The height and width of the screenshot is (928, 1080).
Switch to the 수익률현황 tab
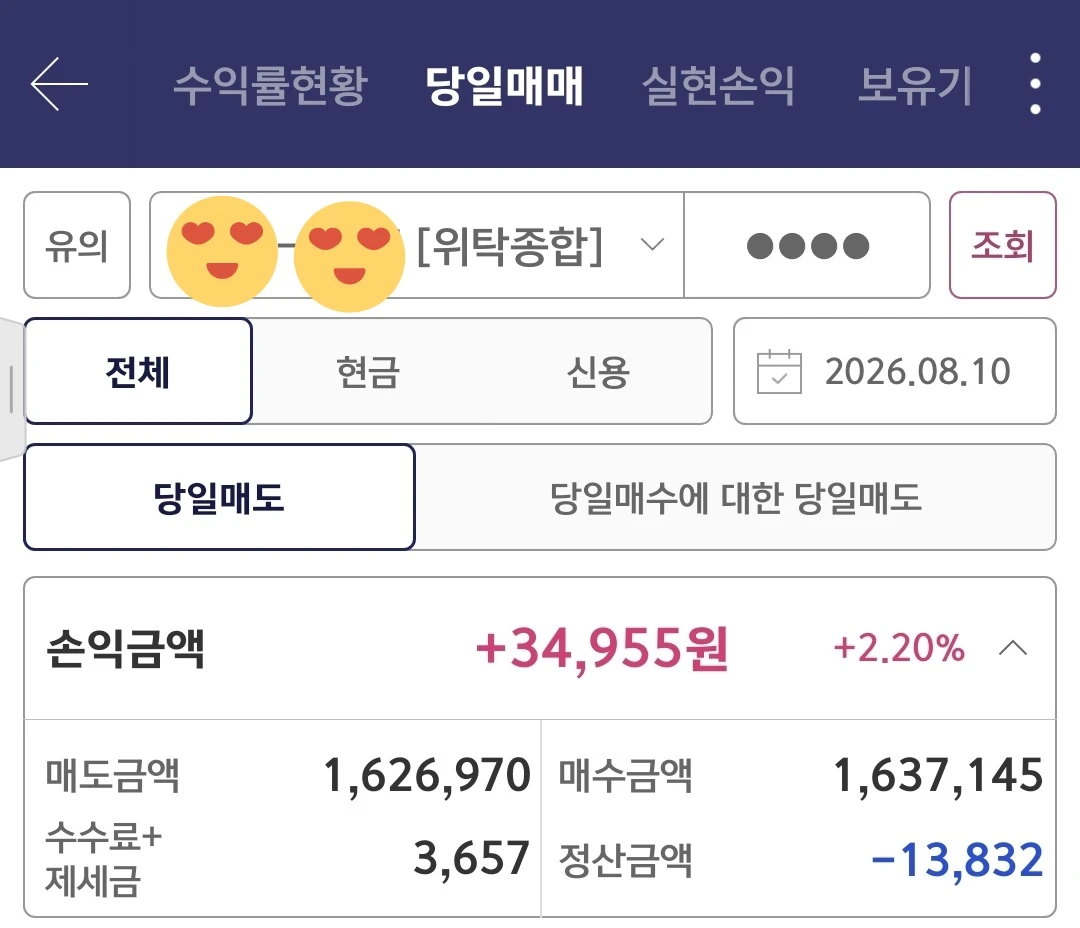[270, 86]
